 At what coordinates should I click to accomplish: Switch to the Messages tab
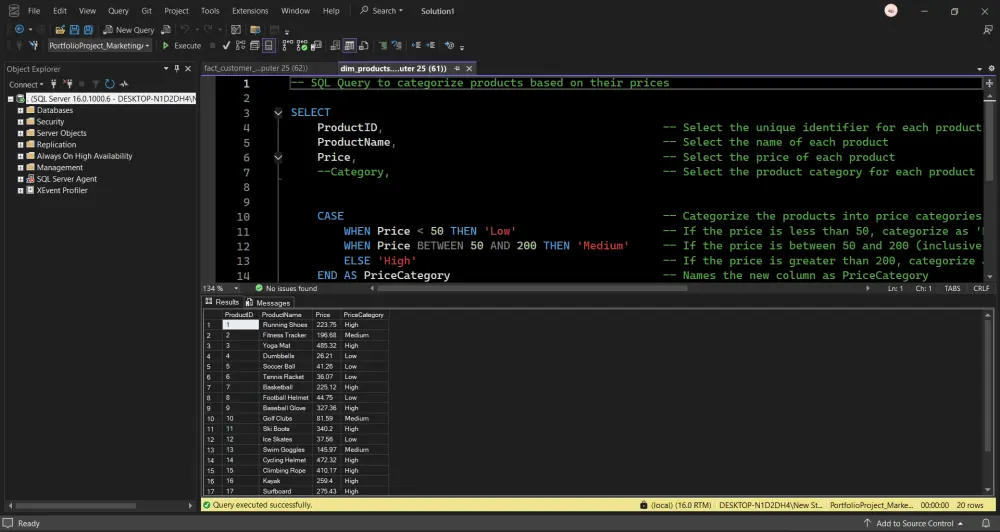268,302
